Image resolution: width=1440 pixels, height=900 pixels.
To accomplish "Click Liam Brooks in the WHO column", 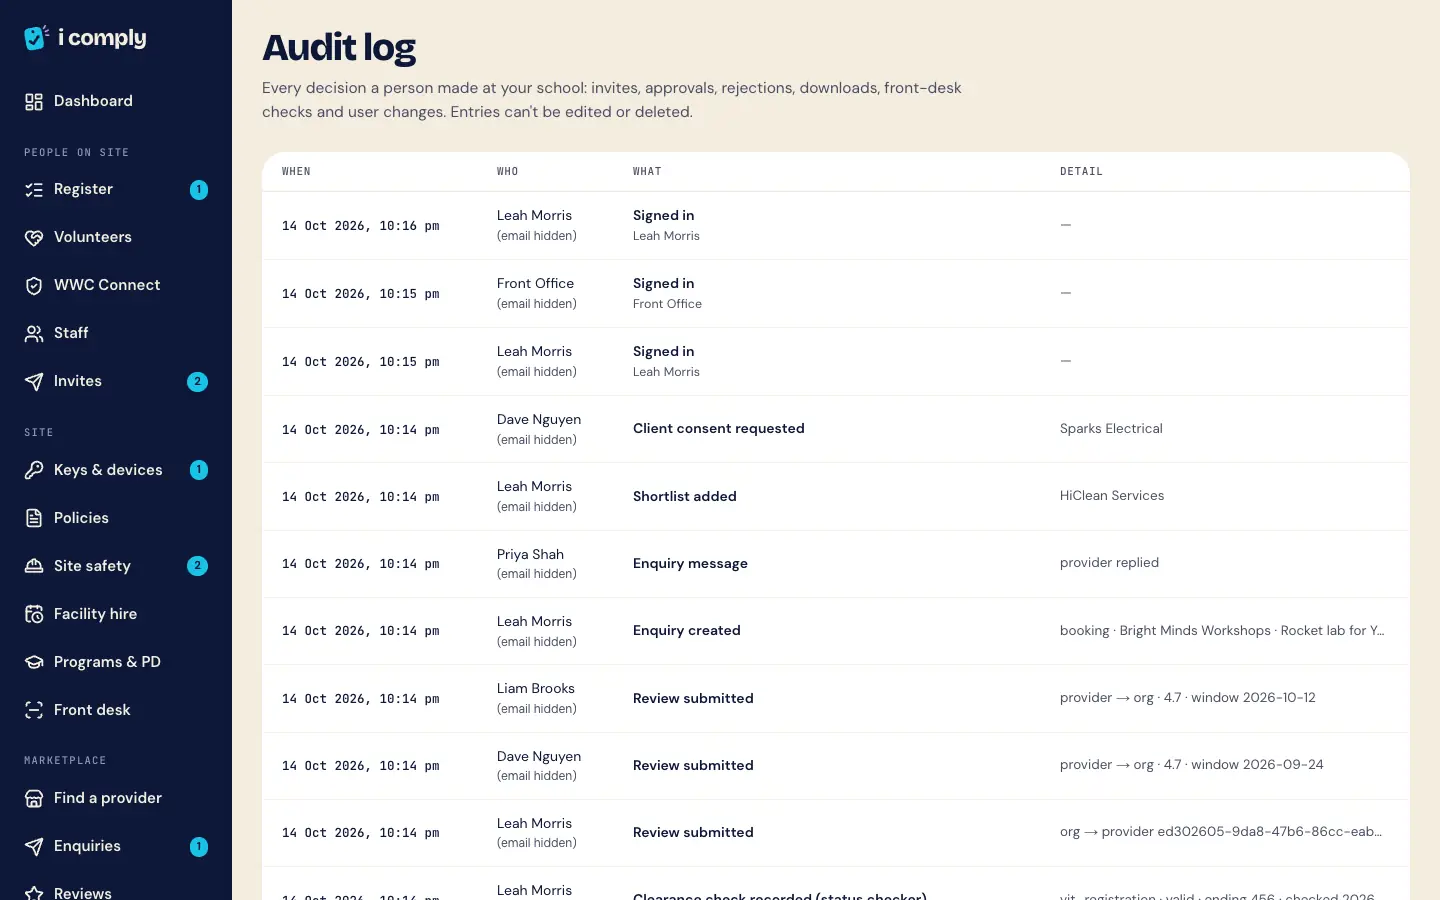I will click(535, 689).
